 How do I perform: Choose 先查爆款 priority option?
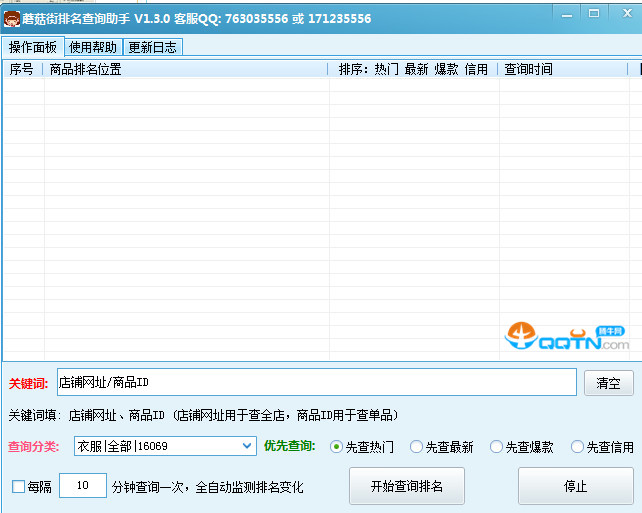point(496,447)
